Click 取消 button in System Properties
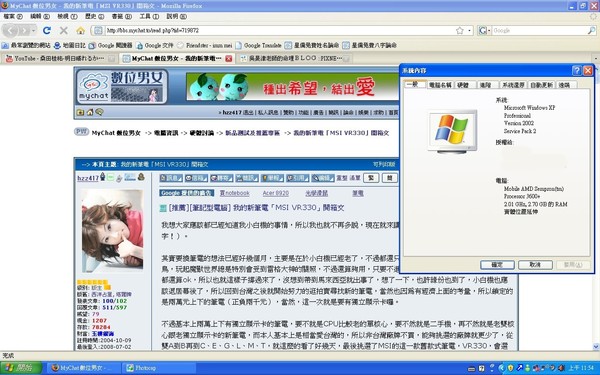 (x=535, y=264)
